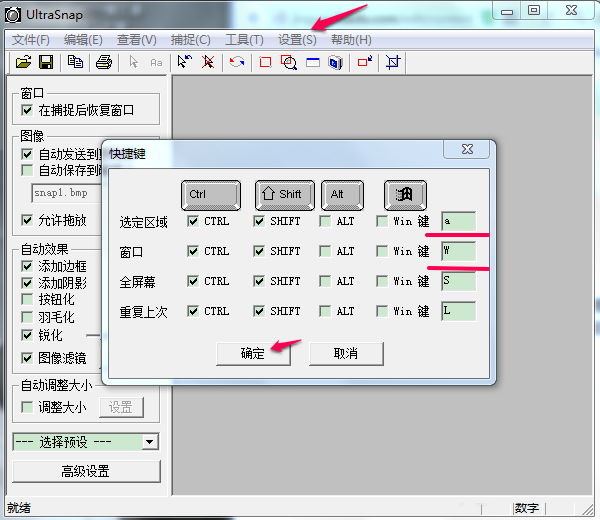Print using the printer toolbar icon
The width and height of the screenshot is (600, 520).
tap(104, 62)
